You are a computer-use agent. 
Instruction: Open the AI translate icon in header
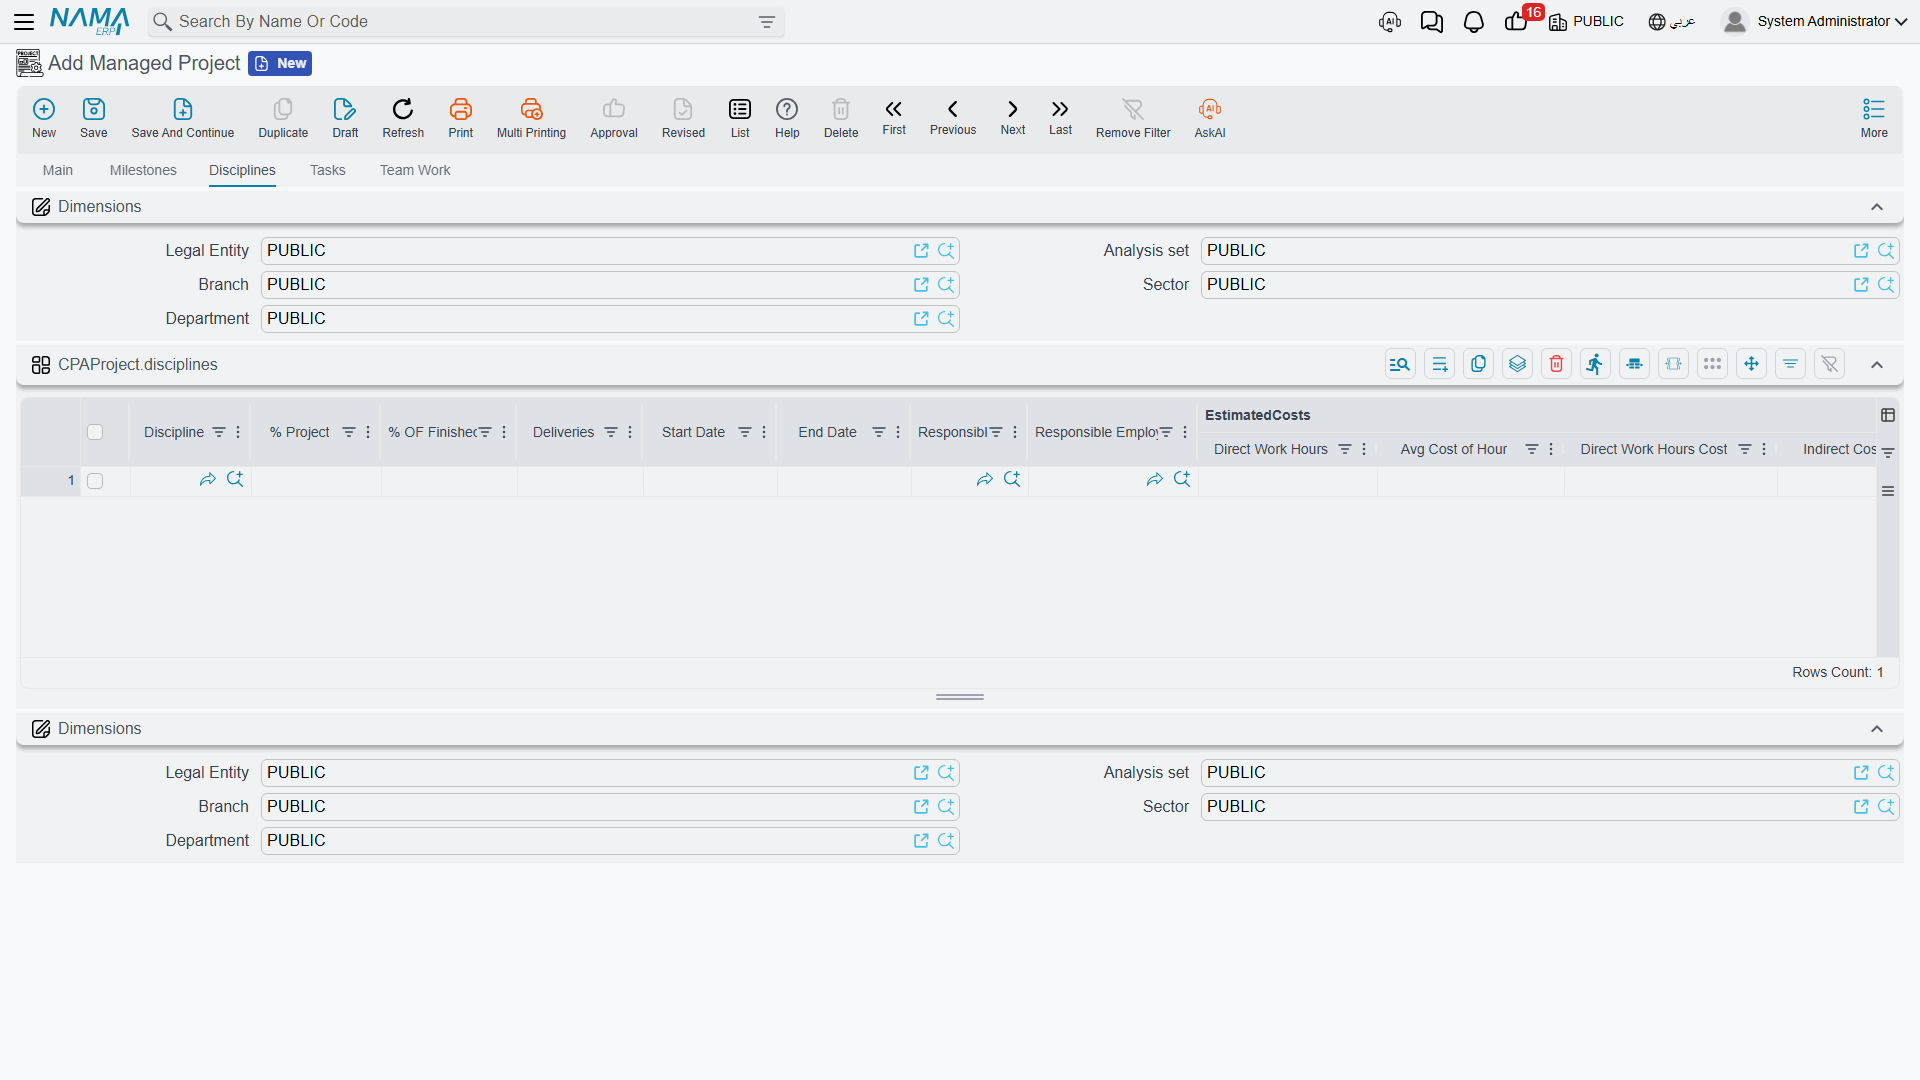tap(1389, 22)
